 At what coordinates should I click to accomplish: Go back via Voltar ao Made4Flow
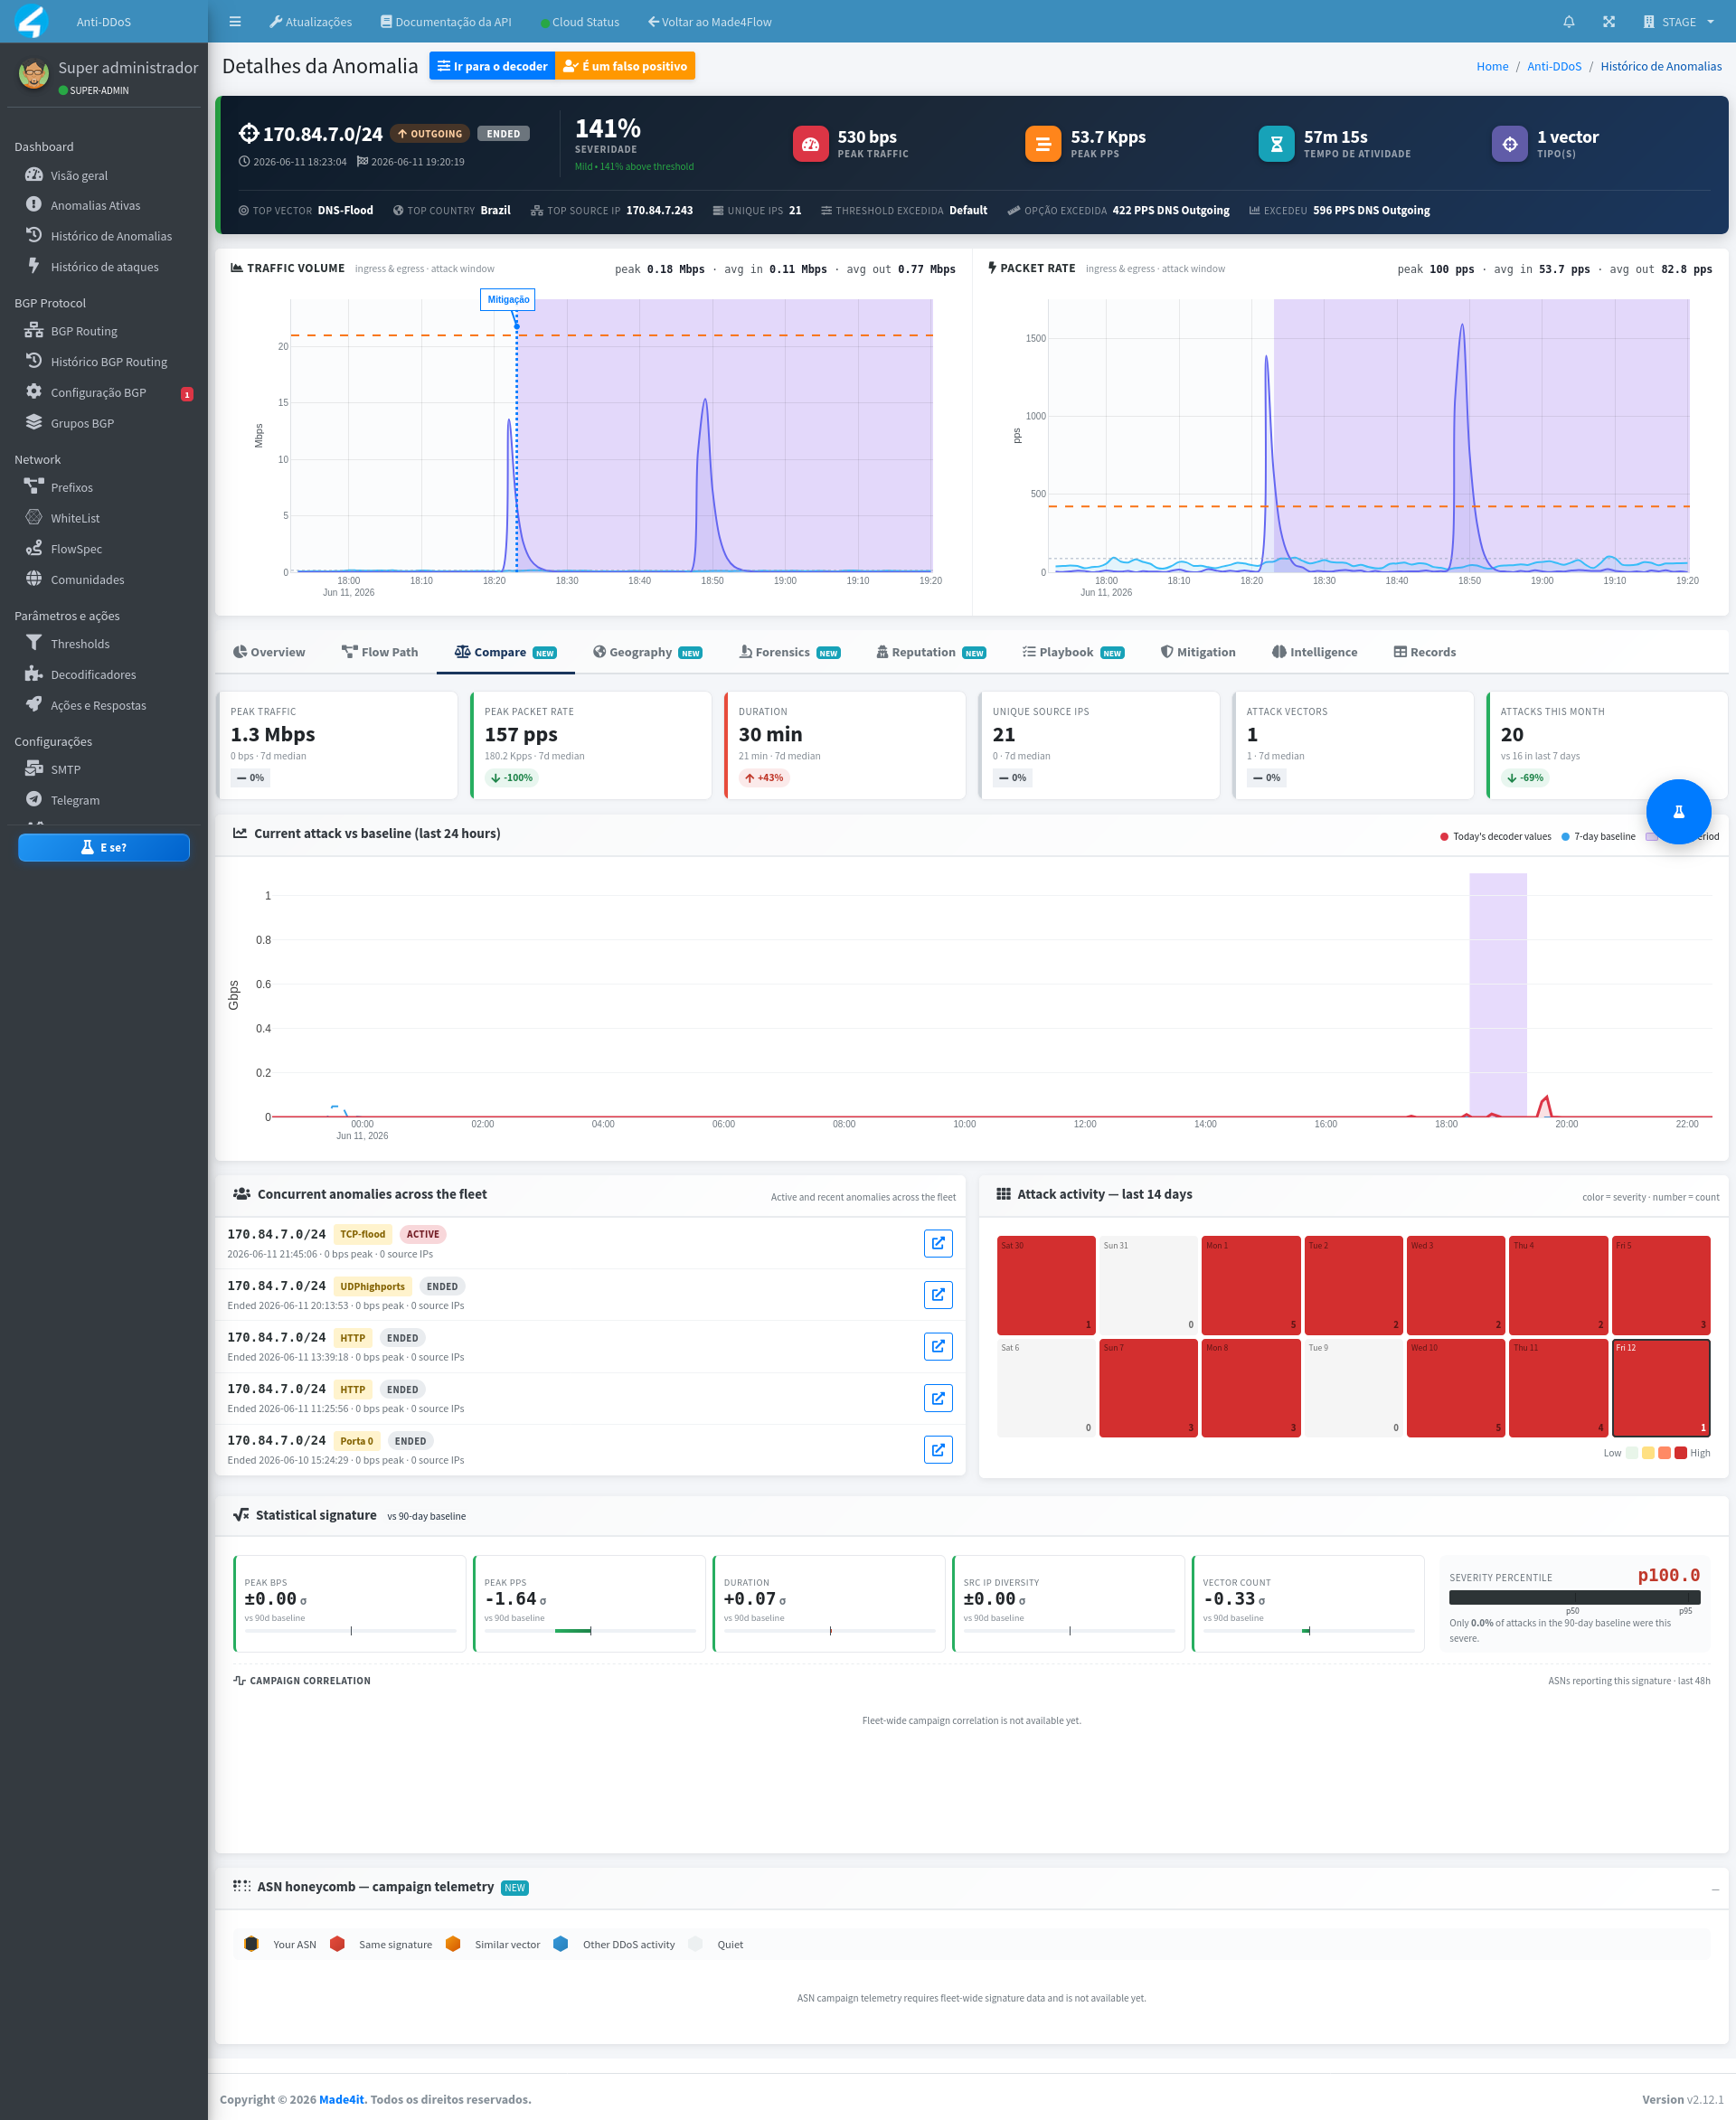pyautogui.click(x=709, y=21)
